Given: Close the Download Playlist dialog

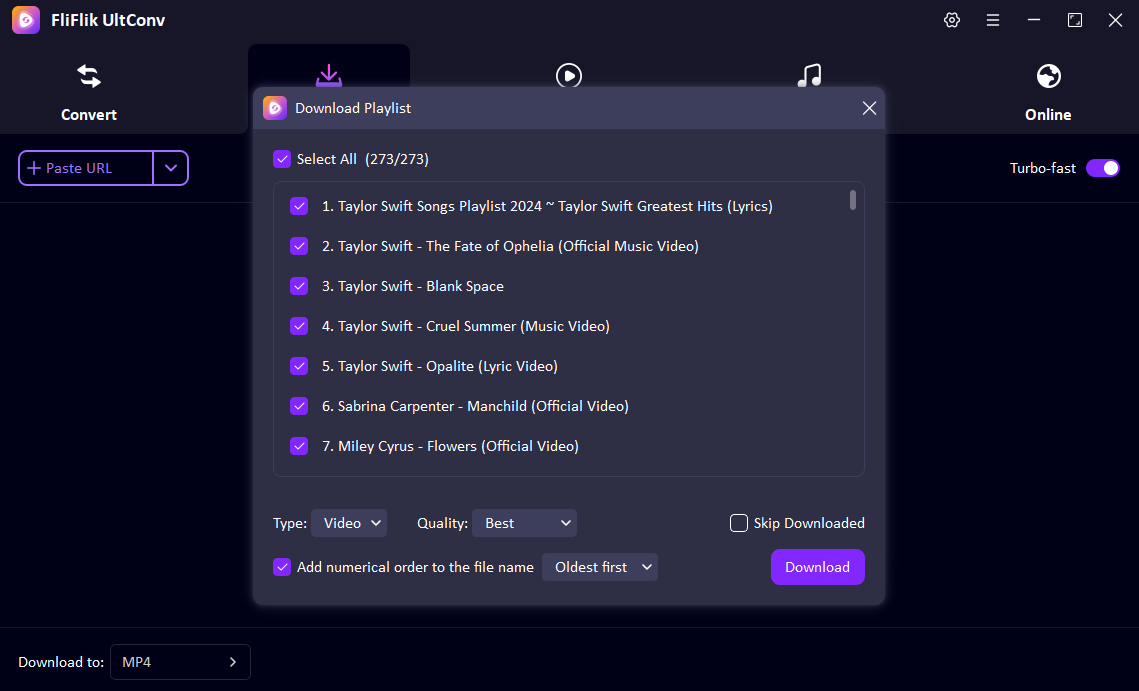Looking at the screenshot, I should (869, 108).
